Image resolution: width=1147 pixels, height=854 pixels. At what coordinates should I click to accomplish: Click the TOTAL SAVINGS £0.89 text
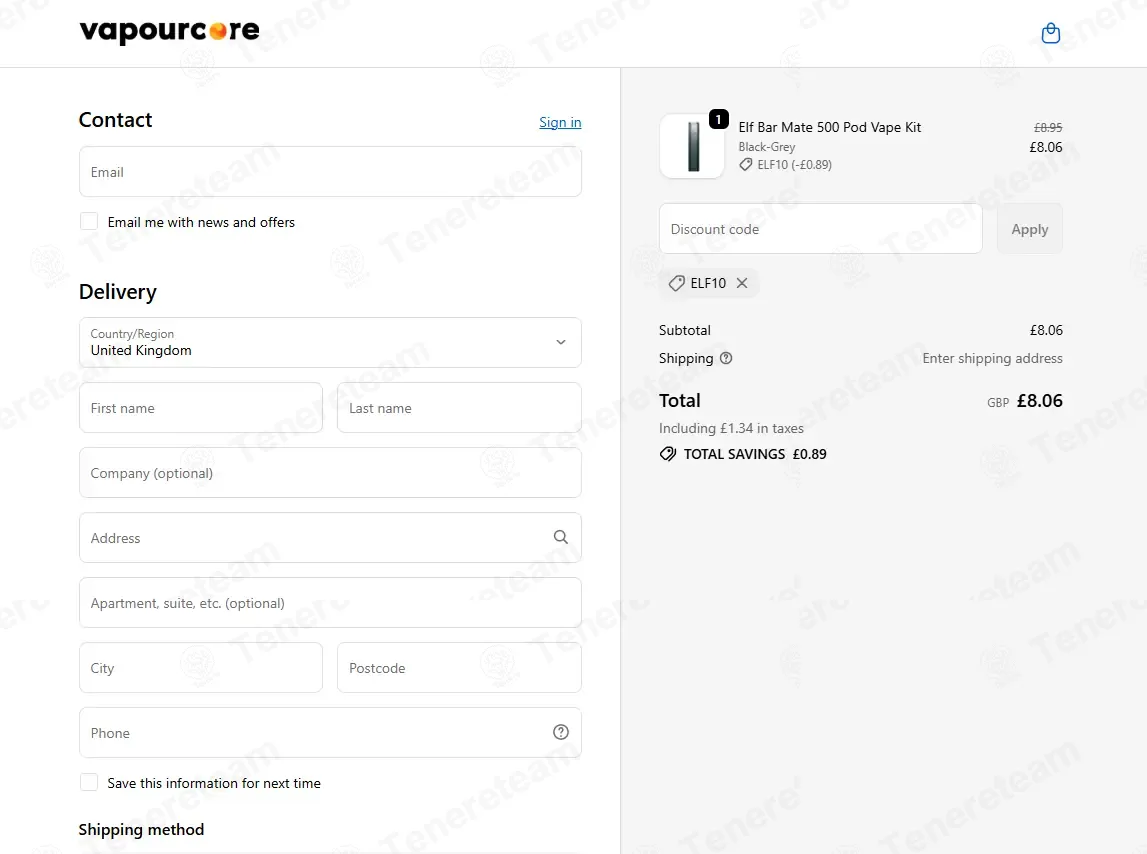[x=755, y=454]
